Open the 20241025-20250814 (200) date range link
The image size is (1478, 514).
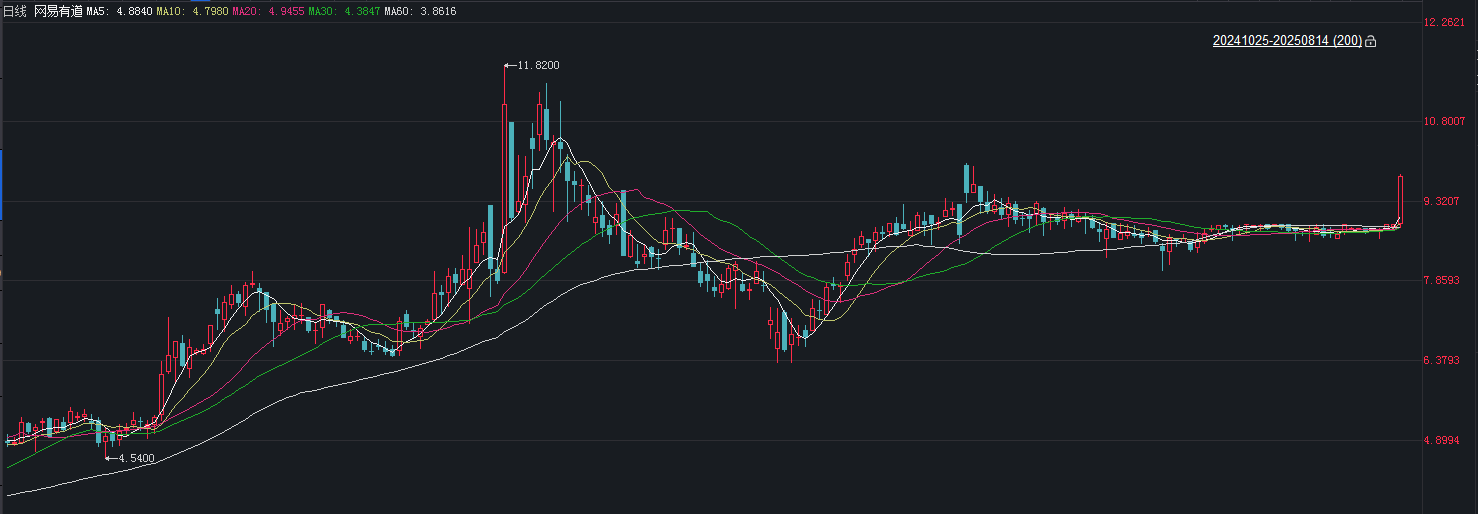tap(1287, 41)
